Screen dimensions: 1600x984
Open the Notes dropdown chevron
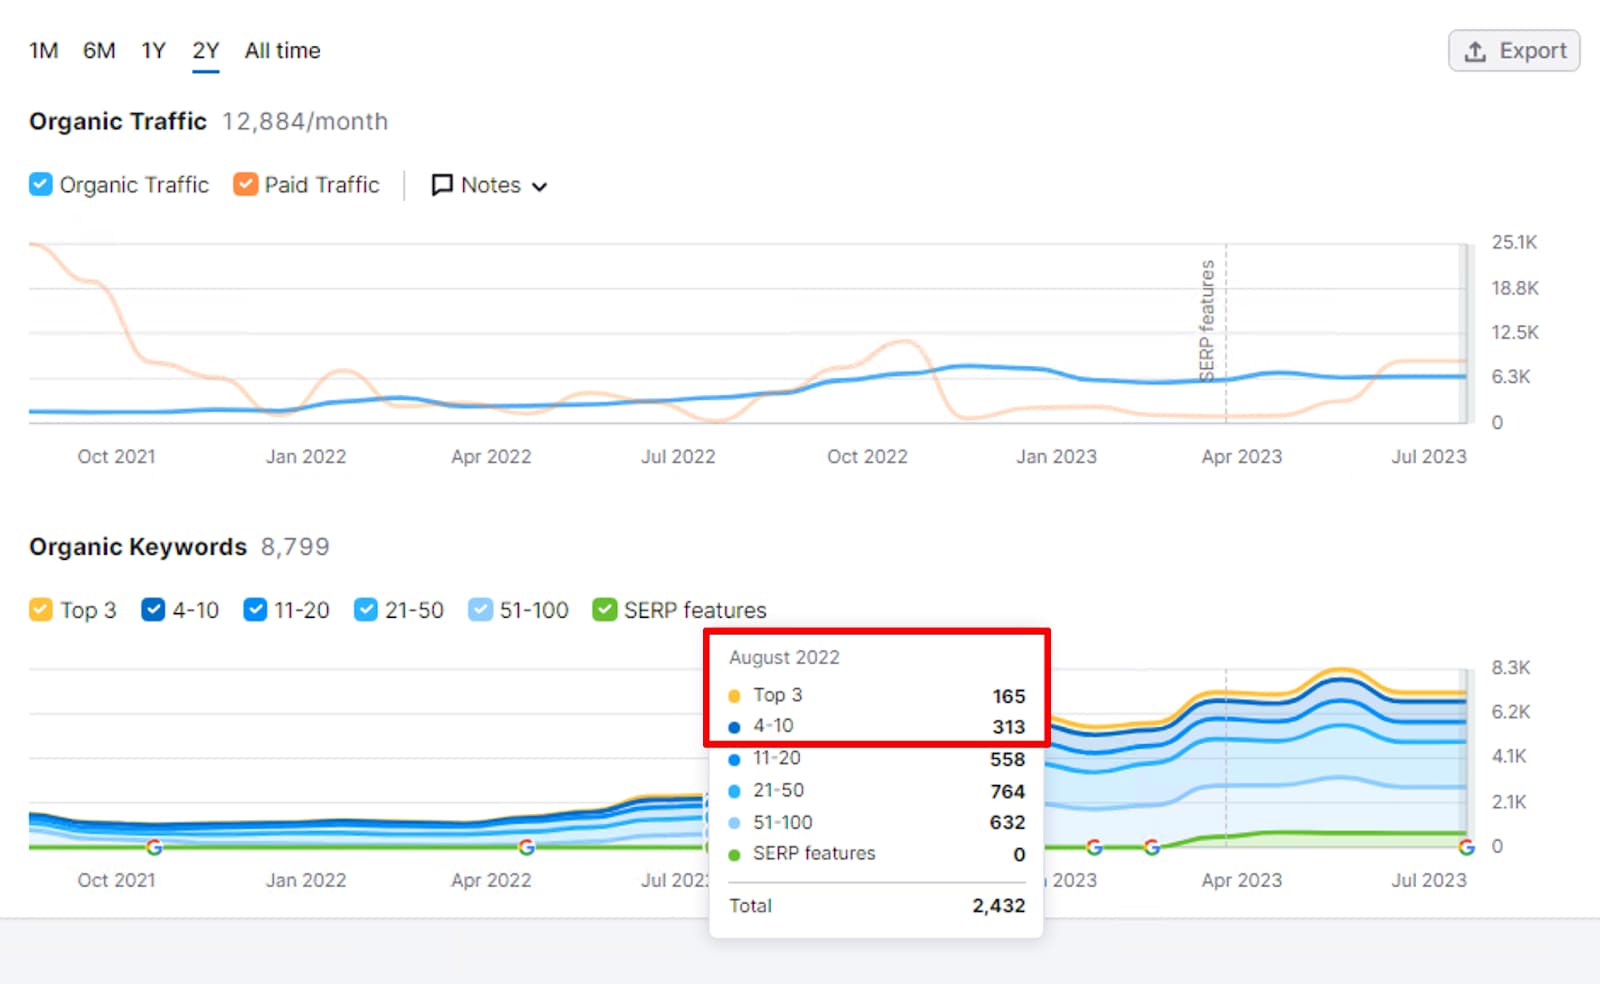coord(539,186)
